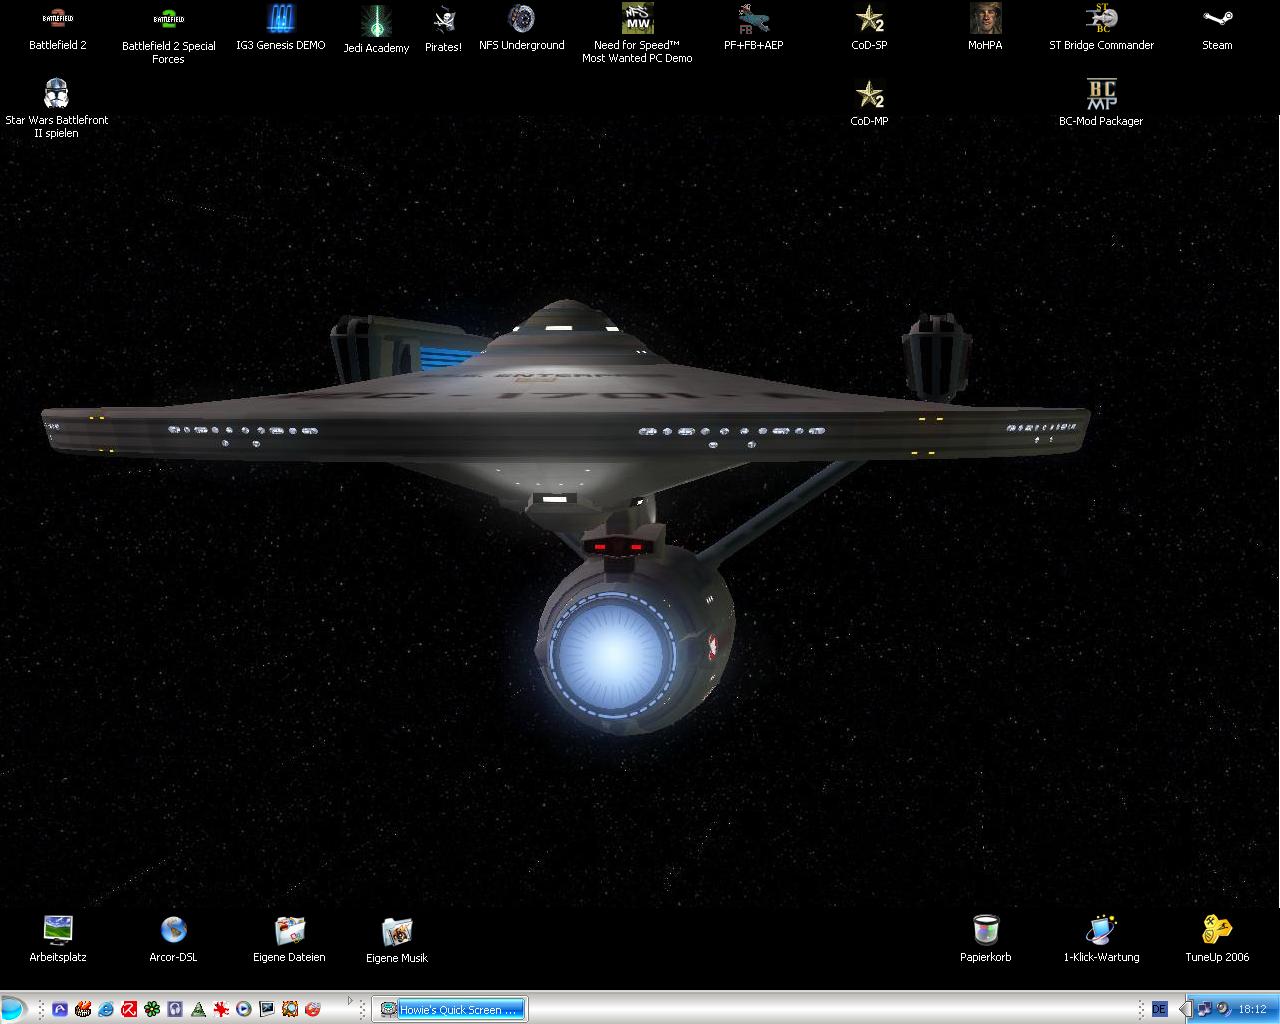This screenshot has height=1024, width=1280.
Task: Select the Jedi Academy desktop icon
Action: 376,30
